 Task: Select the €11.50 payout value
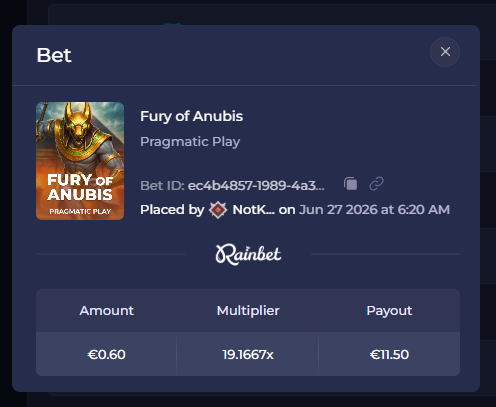(x=389, y=355)
